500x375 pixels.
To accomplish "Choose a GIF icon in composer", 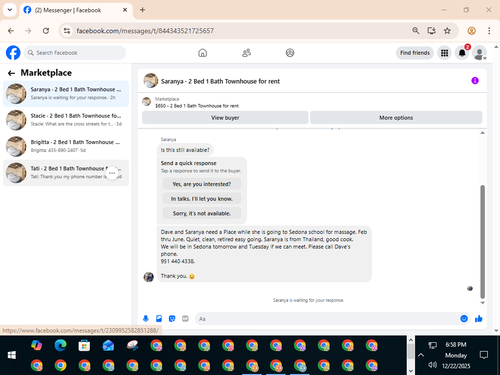I will (x=185, y=319).
